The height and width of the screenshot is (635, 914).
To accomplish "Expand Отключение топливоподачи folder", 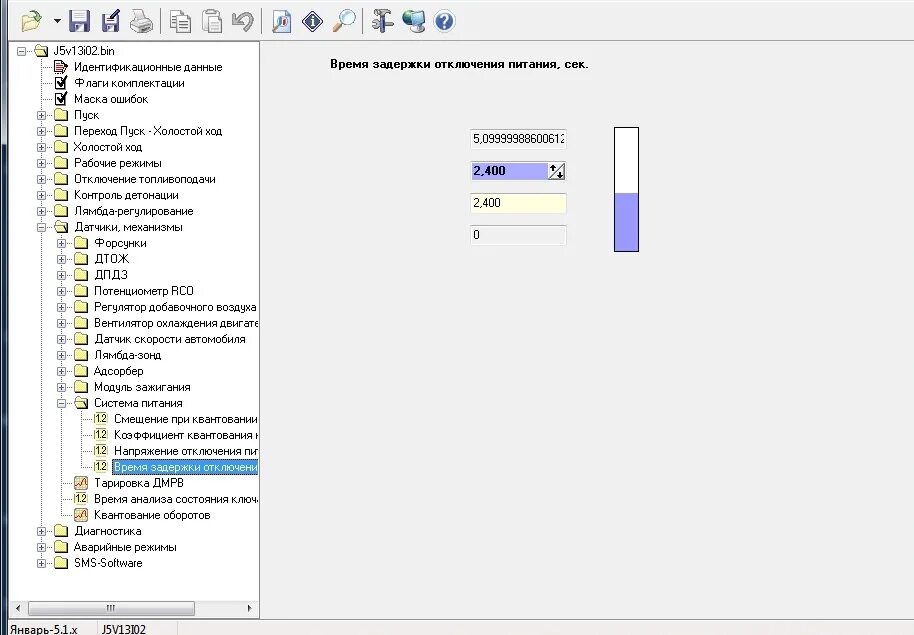I will click(41, 180).
